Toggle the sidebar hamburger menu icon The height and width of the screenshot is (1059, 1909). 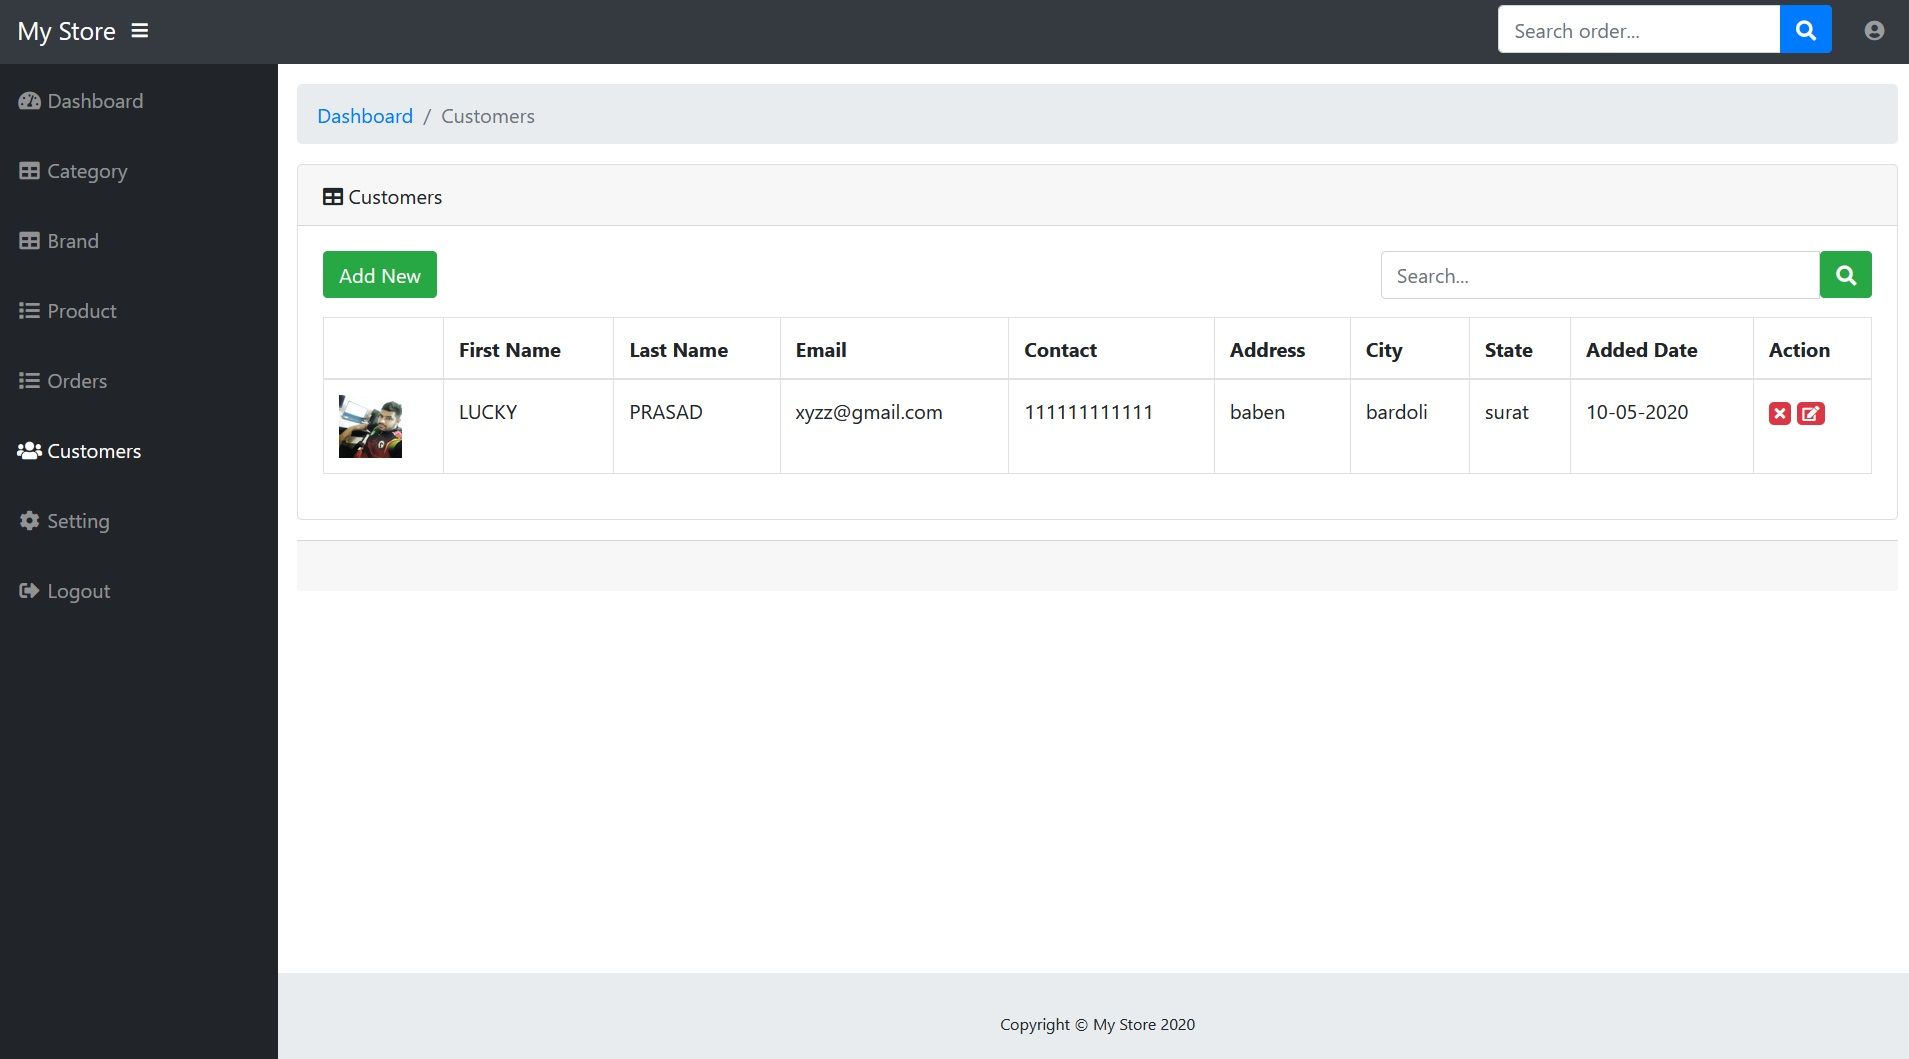pos(140,31)
